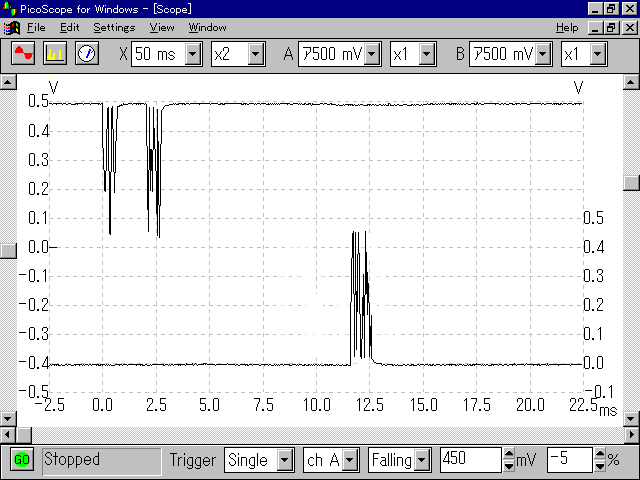The width and height of the screenshot is (640, 480).
Task: Click the Stopped status field
Action: click(102, 460)
